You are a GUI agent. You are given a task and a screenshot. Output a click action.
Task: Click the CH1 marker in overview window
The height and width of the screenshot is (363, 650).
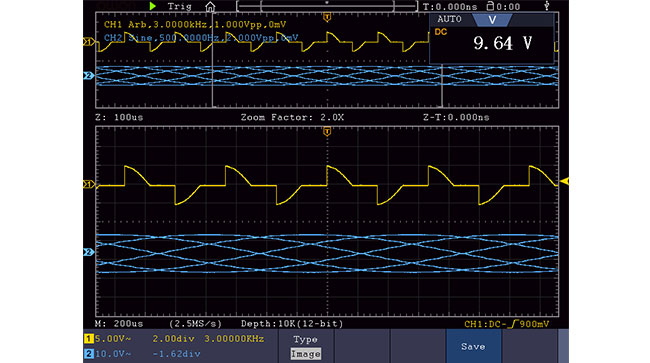click(x=89, y=42)
